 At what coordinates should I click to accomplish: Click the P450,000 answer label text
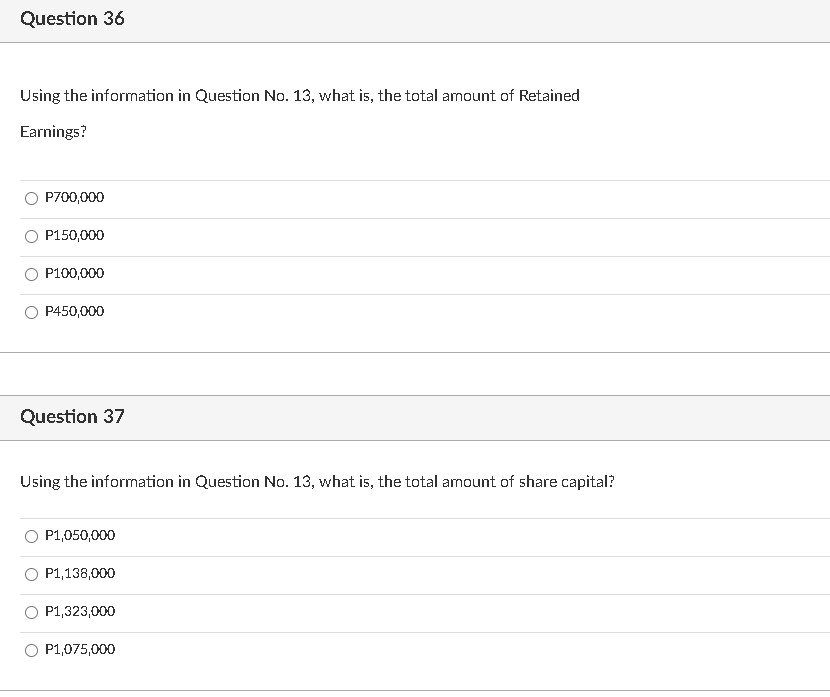click(74, 311)
